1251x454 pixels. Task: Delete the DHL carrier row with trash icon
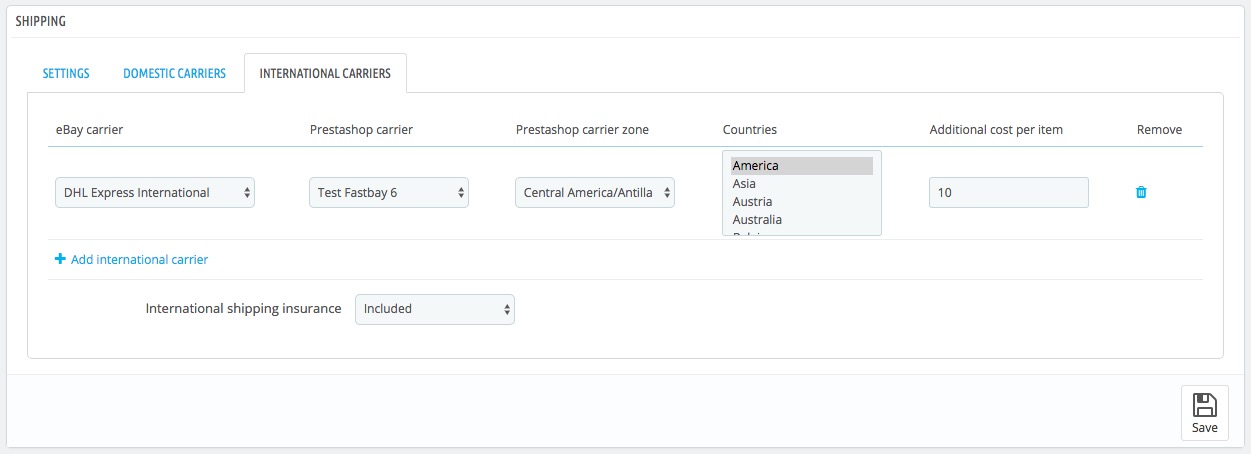pyautogui.click(x=1141, y=192)
